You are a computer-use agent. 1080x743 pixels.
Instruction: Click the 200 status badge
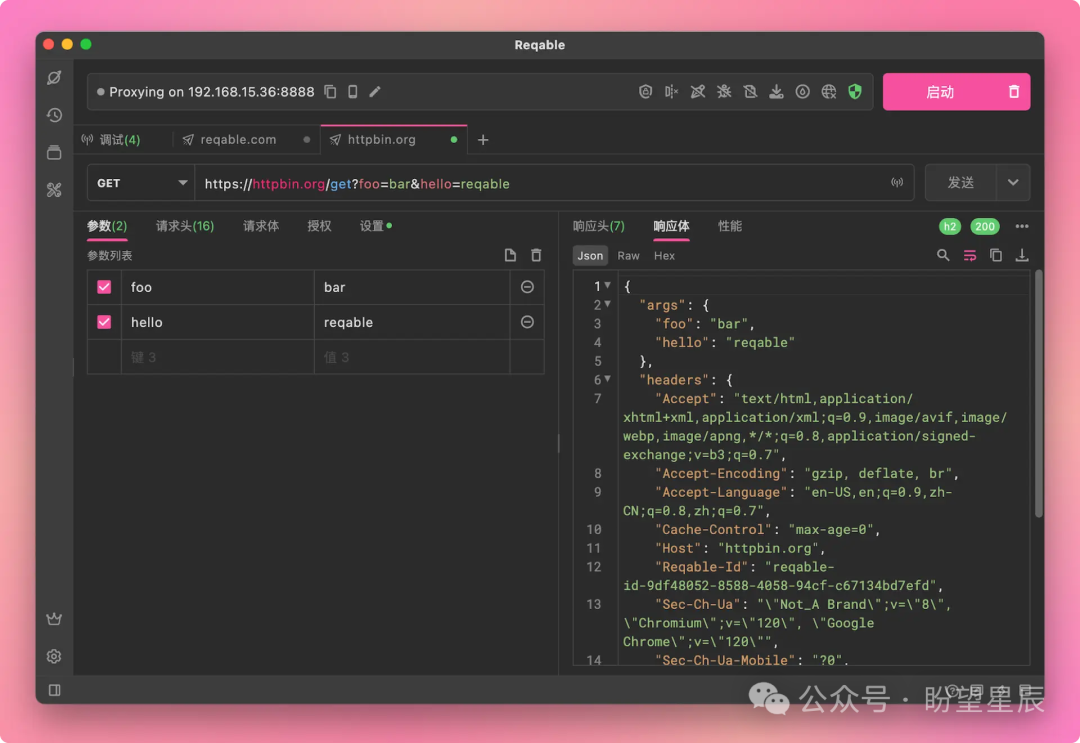click(x=984, y=227)
